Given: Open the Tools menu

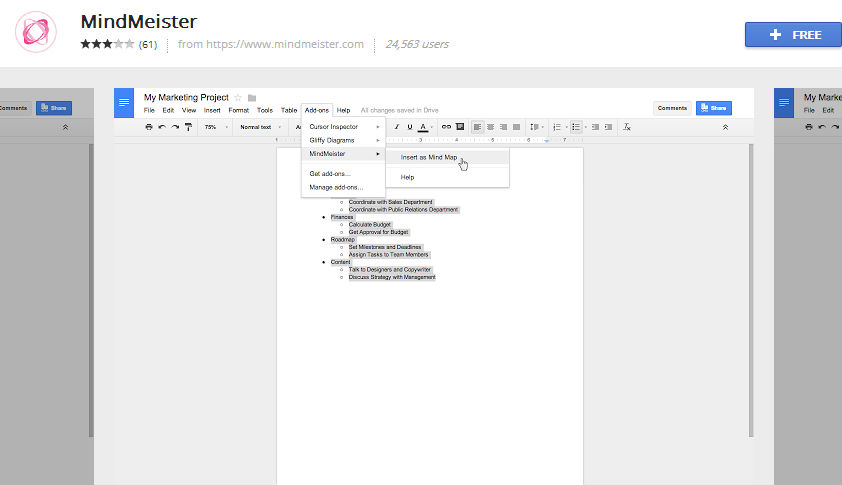Looking at the screenshot, I should (x=265, y=110).
